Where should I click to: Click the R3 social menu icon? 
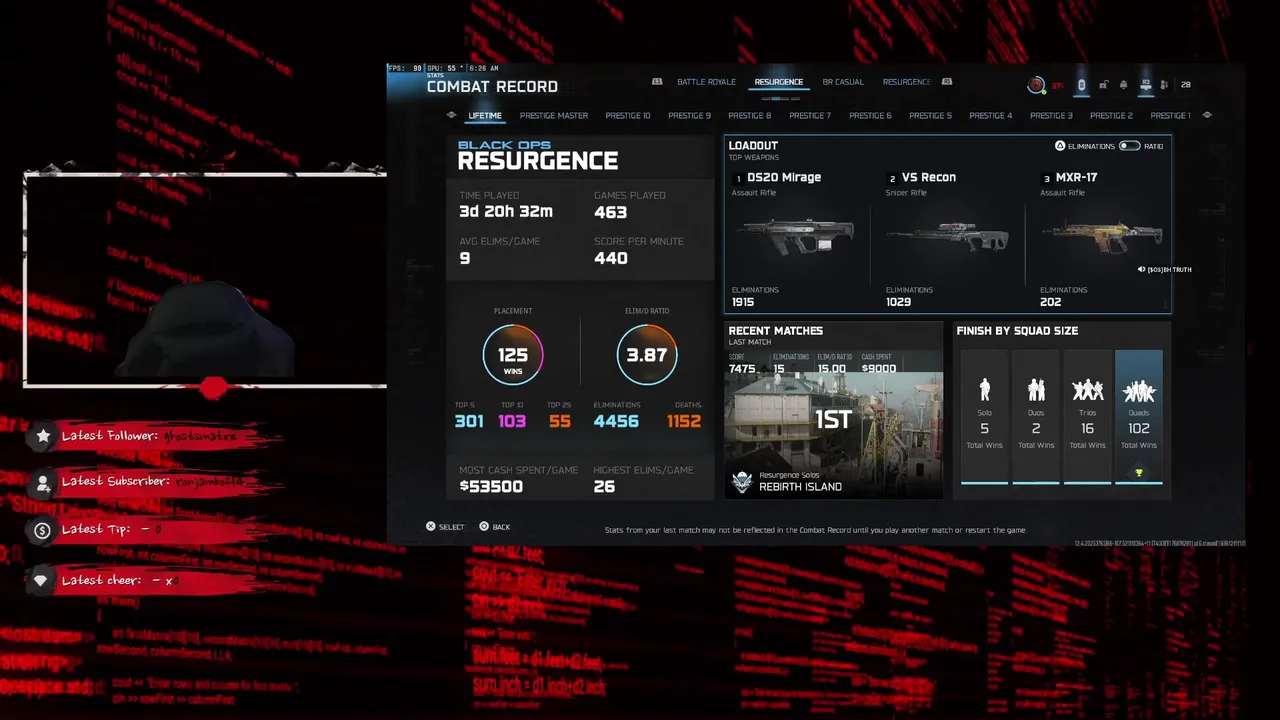pos(1146,85)
